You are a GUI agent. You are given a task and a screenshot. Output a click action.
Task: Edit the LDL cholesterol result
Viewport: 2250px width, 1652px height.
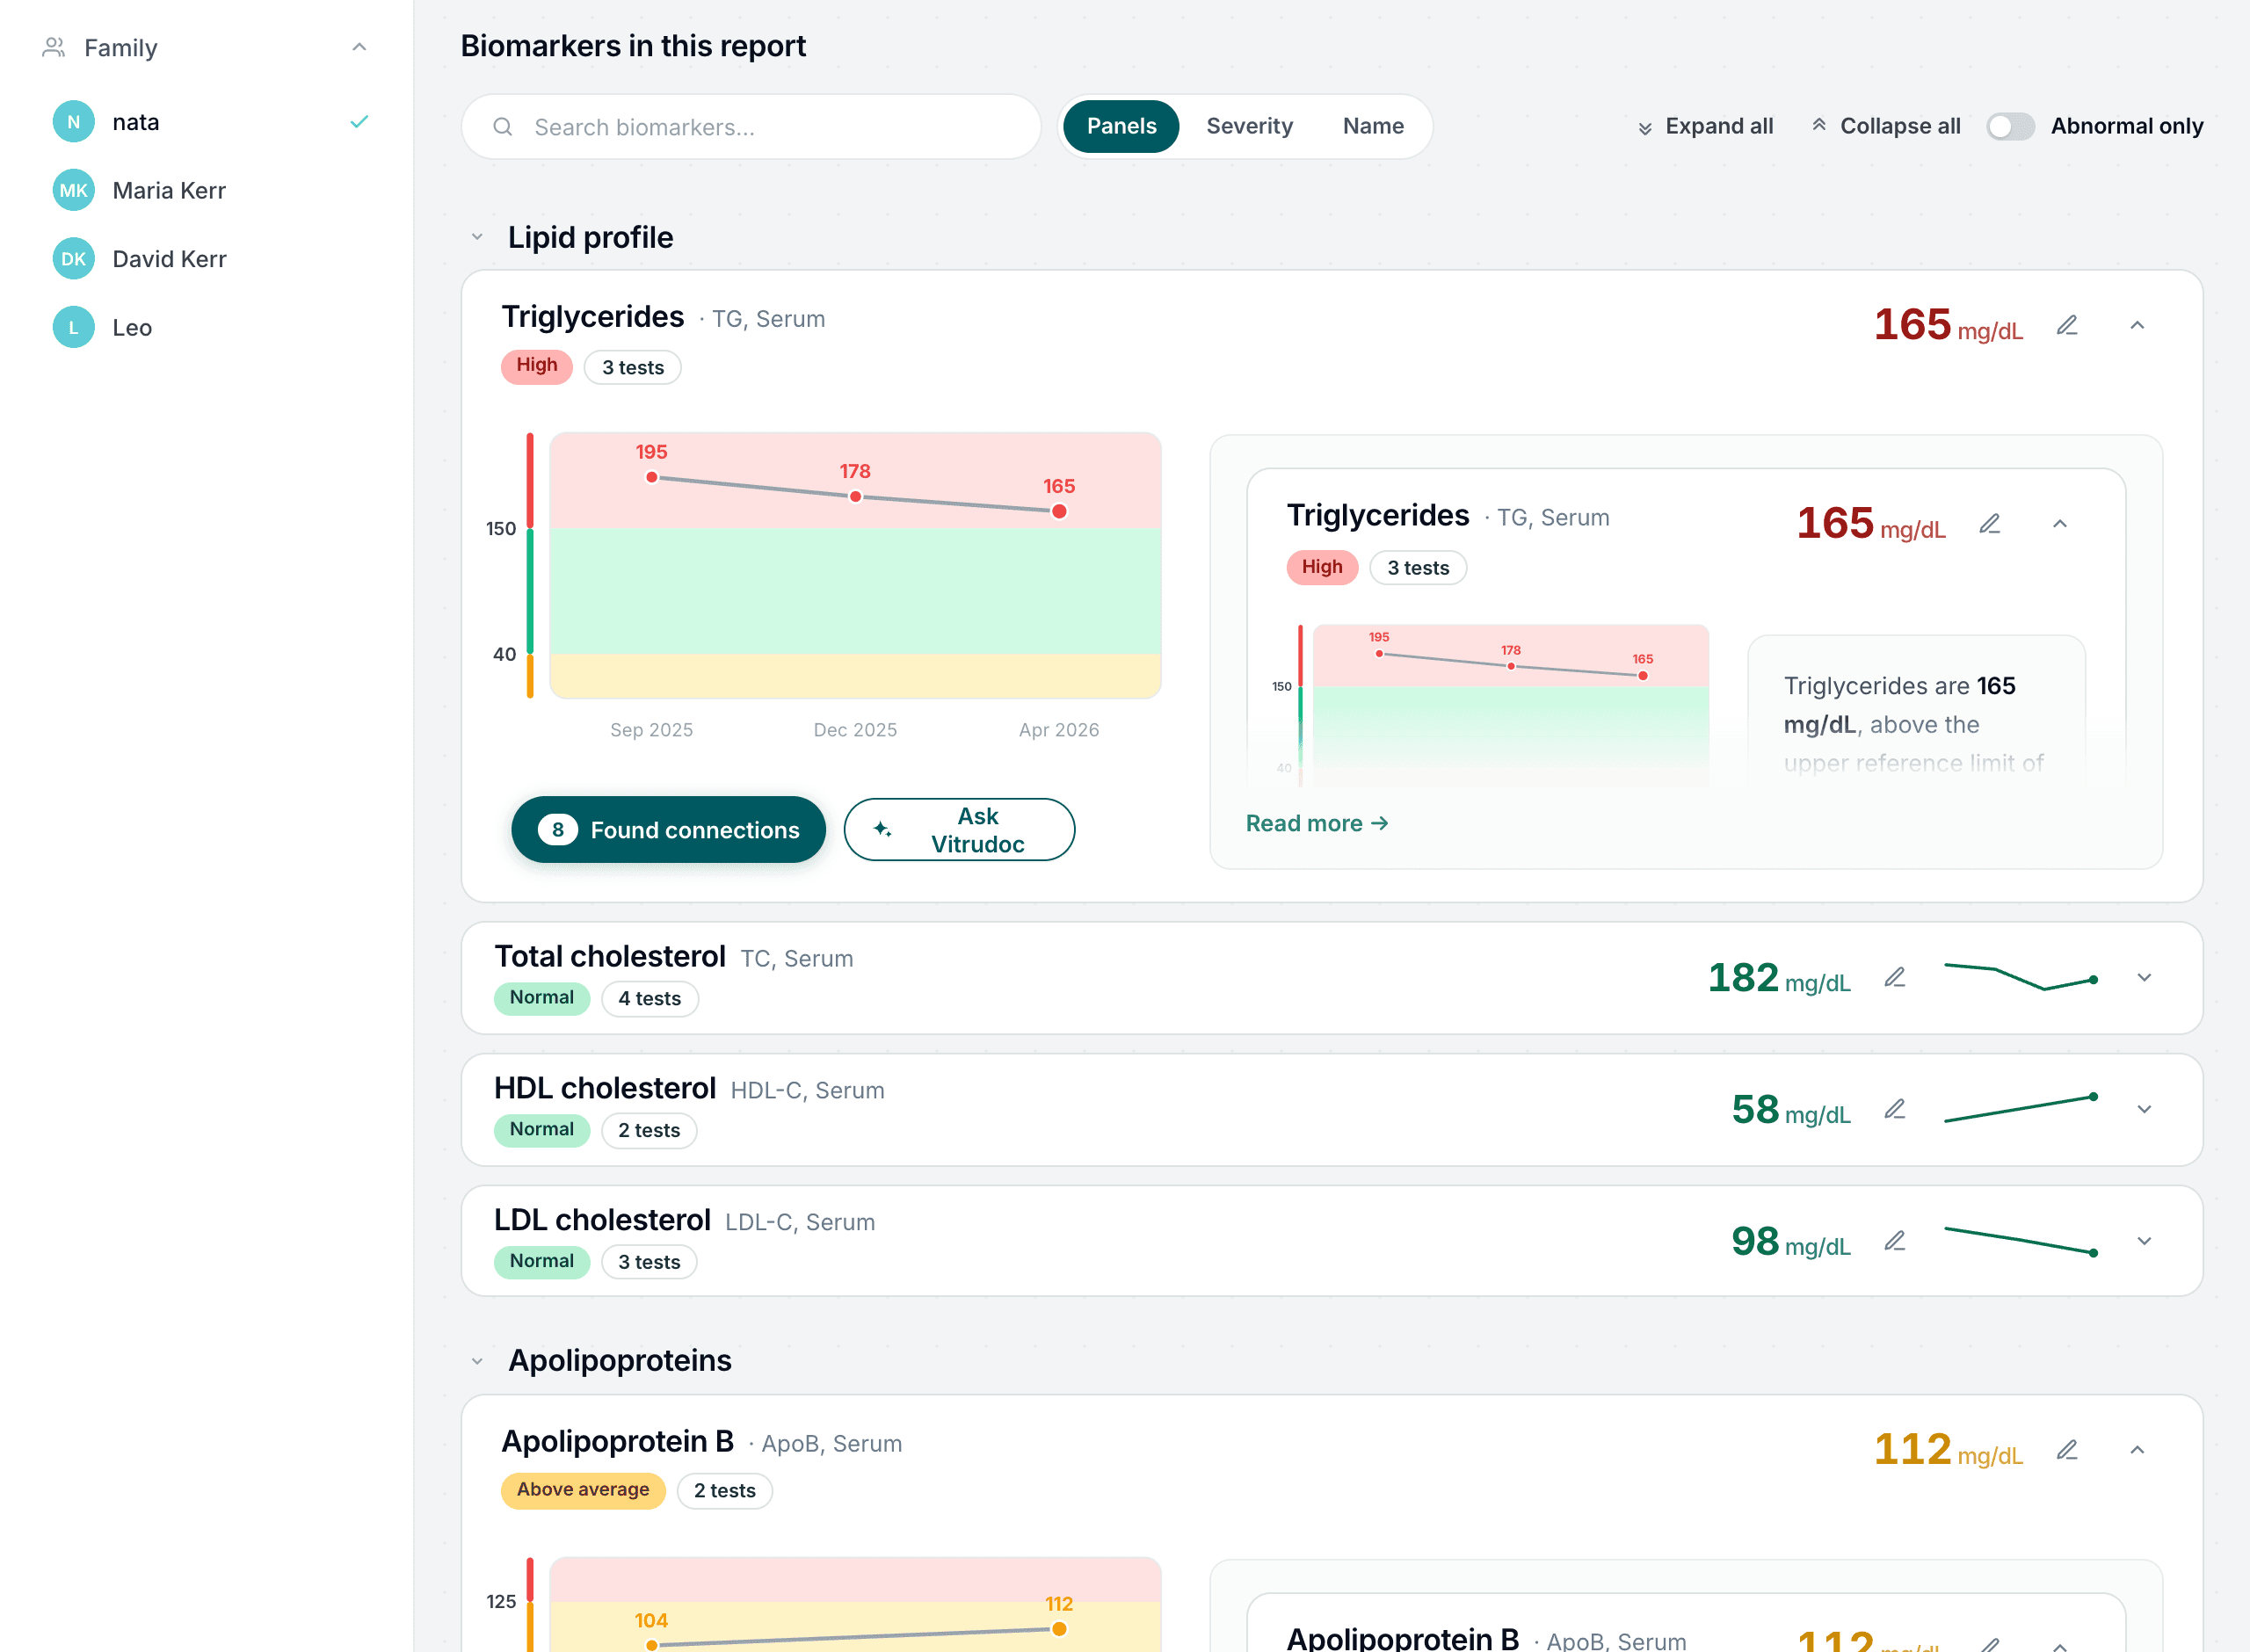tap(1895, 1241)
